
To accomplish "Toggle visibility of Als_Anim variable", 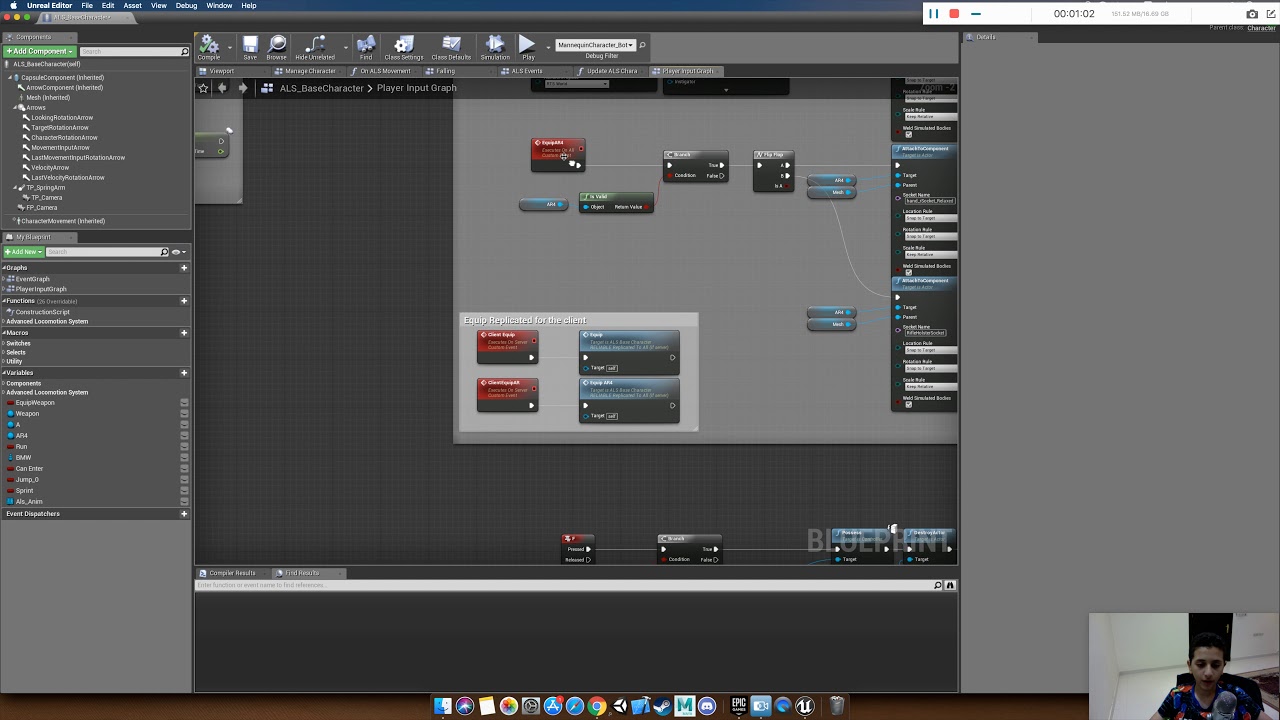I will click(x=184, y=502).
